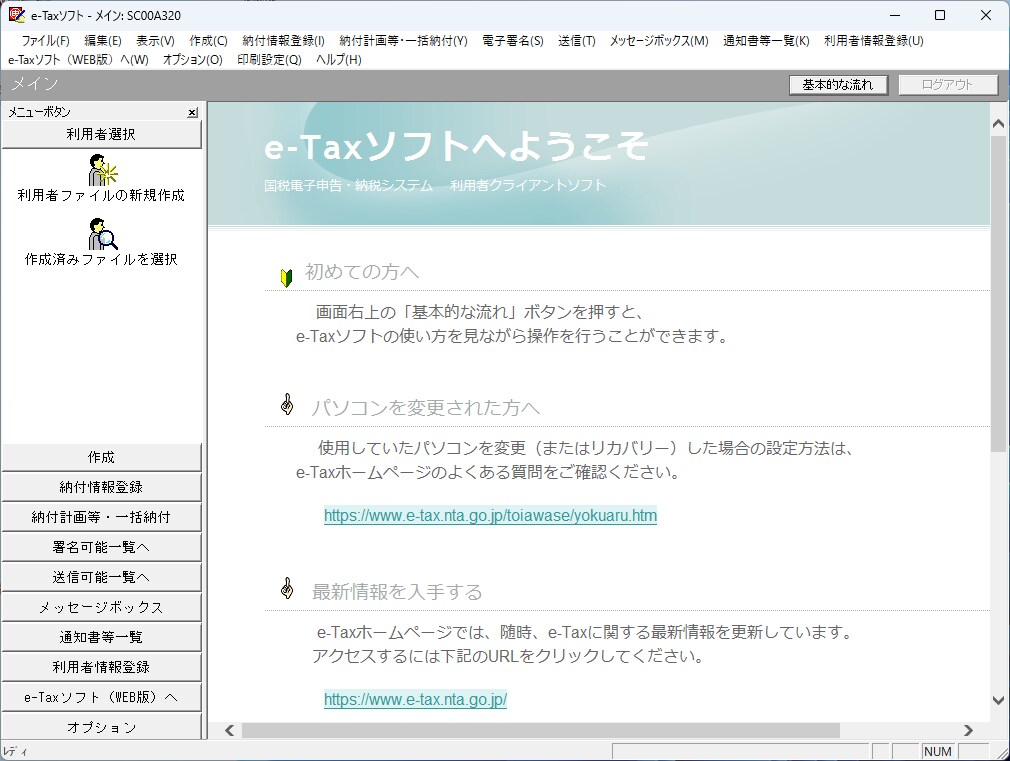Open the 利用者情報登録(U) menu
Viewport: 1010px width, 761px height.
(873, 41)
